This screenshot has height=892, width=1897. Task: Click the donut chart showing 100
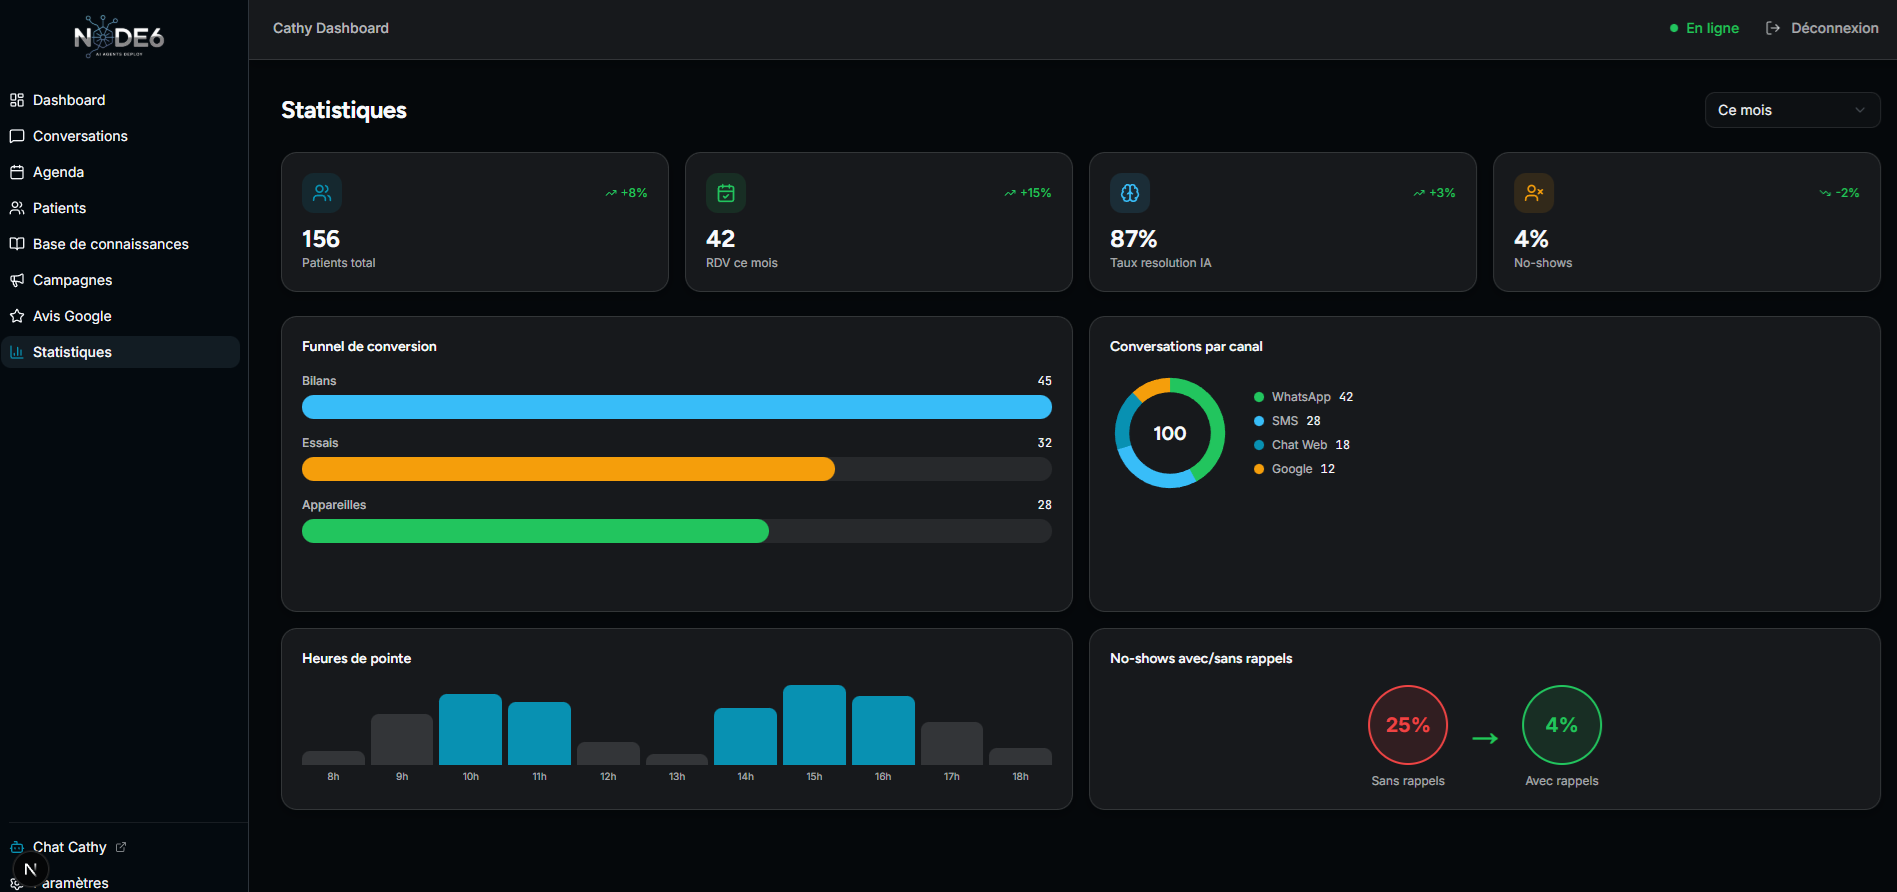[1169, 433]
